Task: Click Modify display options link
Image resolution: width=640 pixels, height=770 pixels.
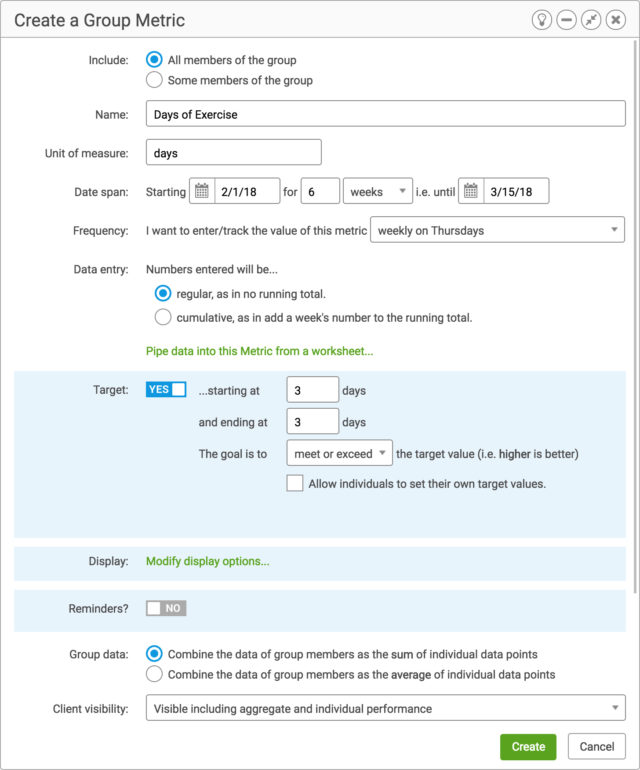Action: (x=208, y=561)
